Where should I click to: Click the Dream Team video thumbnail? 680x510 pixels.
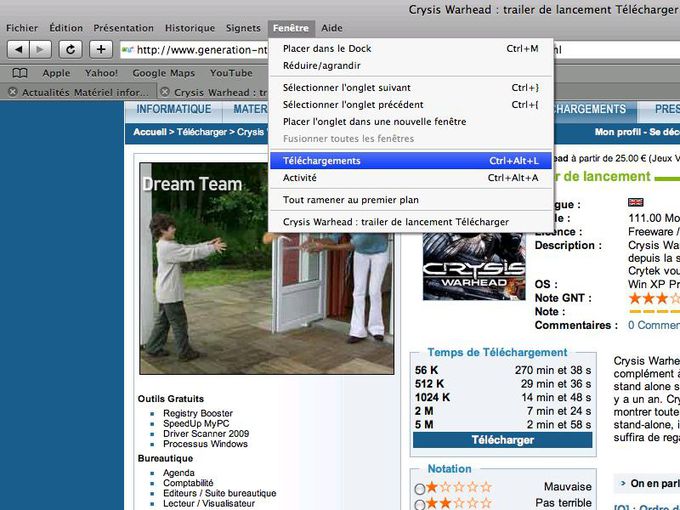click(x=266, y=268)
